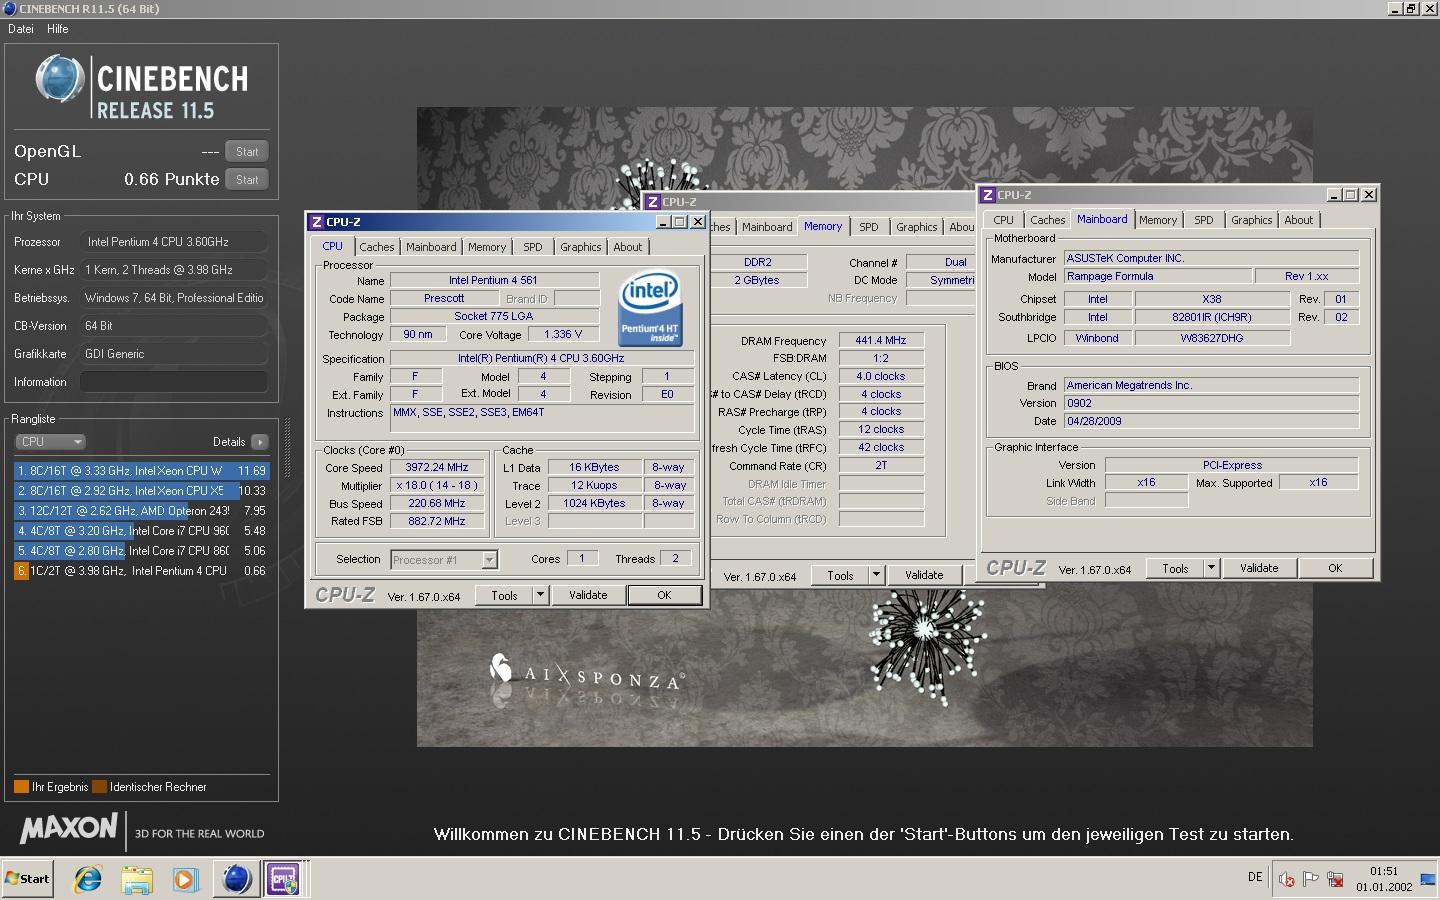Click Core Speed value 3972.24 MHz

tap(437, 467)
